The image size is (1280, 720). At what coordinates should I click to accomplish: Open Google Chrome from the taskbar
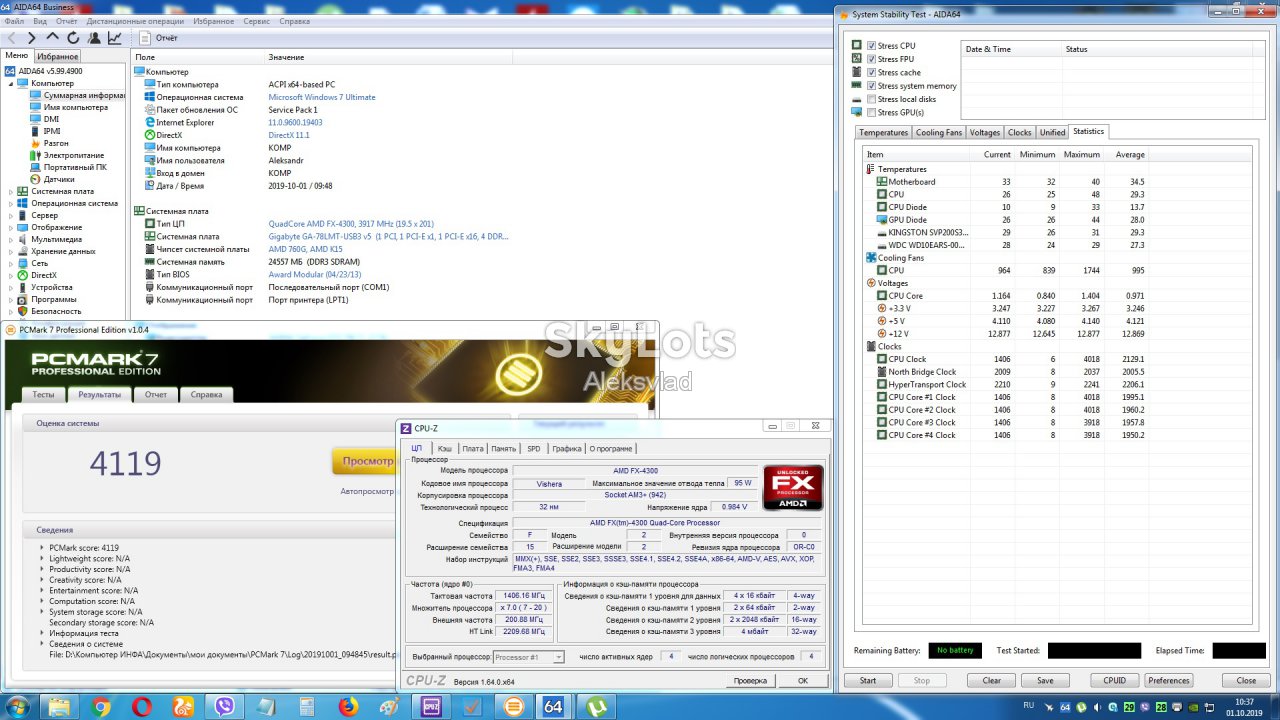coord(101,707)
